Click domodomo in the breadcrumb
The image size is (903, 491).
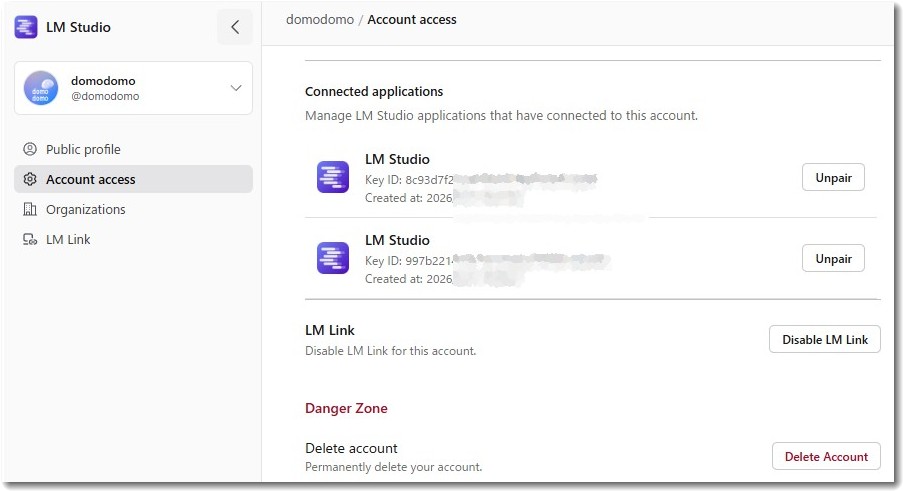(x=320, y=20)
